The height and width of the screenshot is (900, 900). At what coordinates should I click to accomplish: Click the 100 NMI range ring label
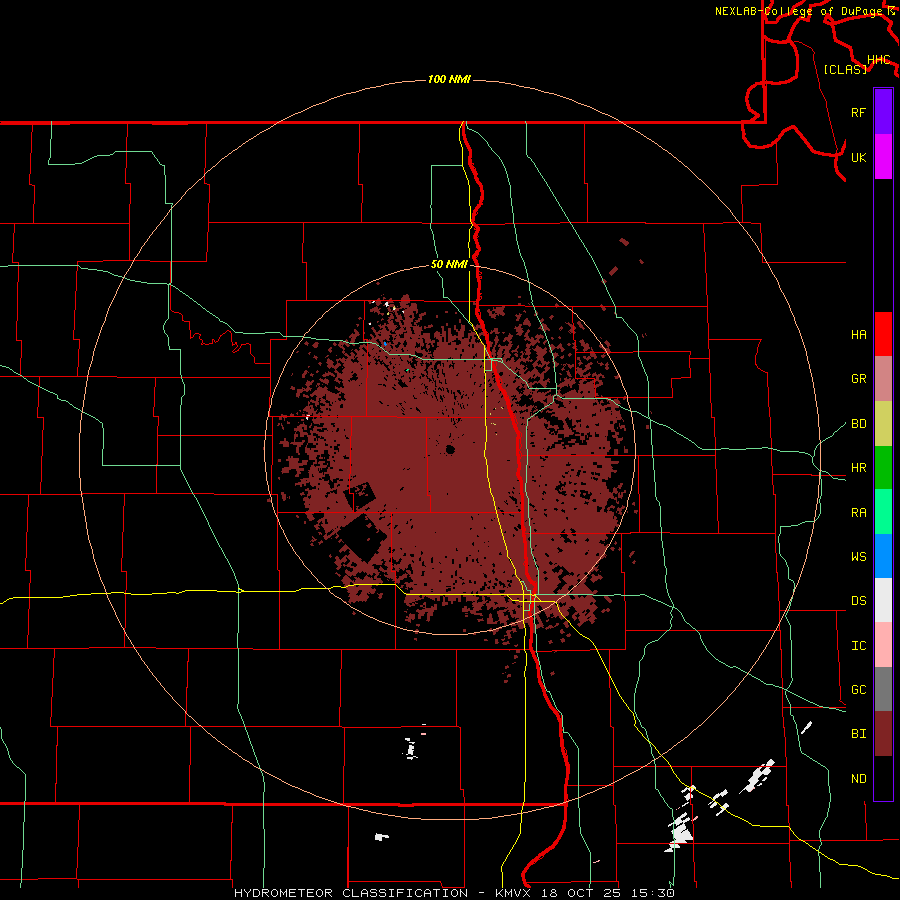point(449,79)
